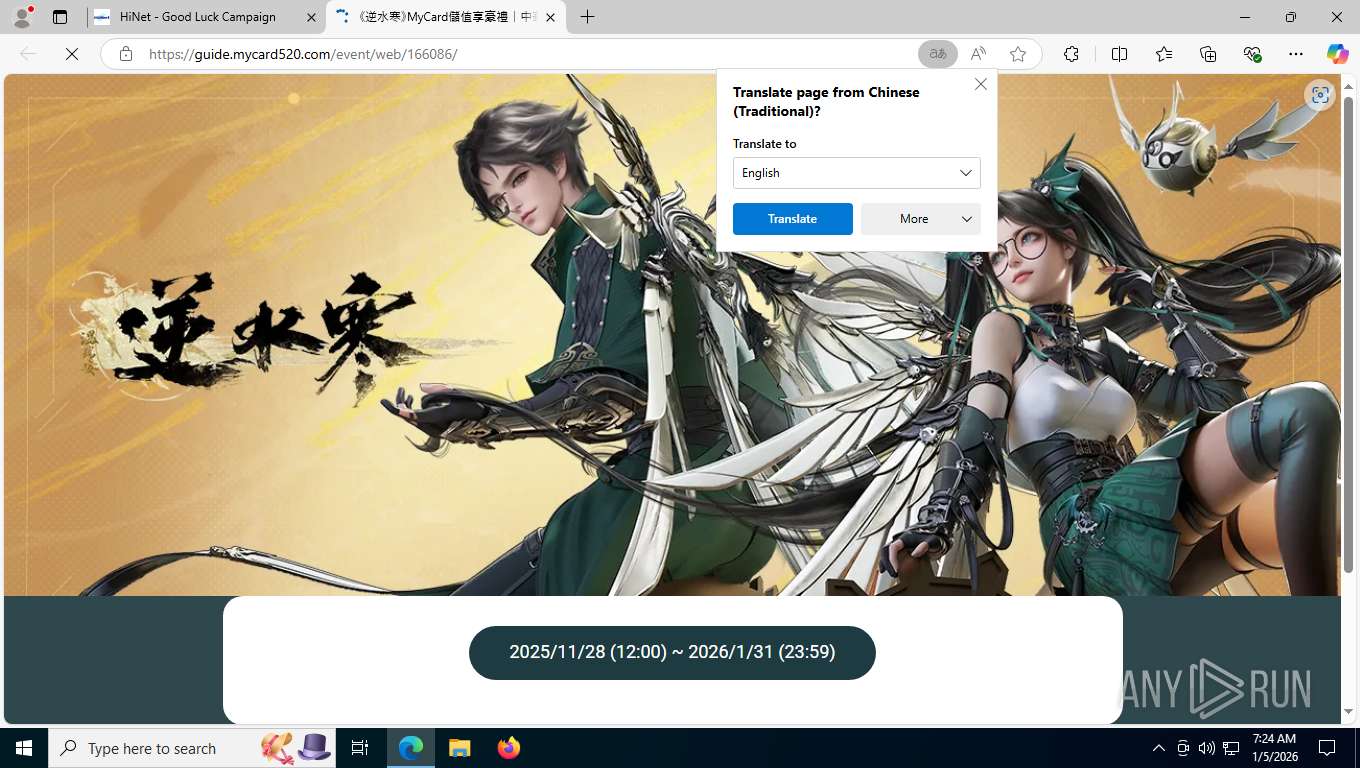Open the Favorites list
This screenshot has height=768, width=1360.
pos(1164,54)
